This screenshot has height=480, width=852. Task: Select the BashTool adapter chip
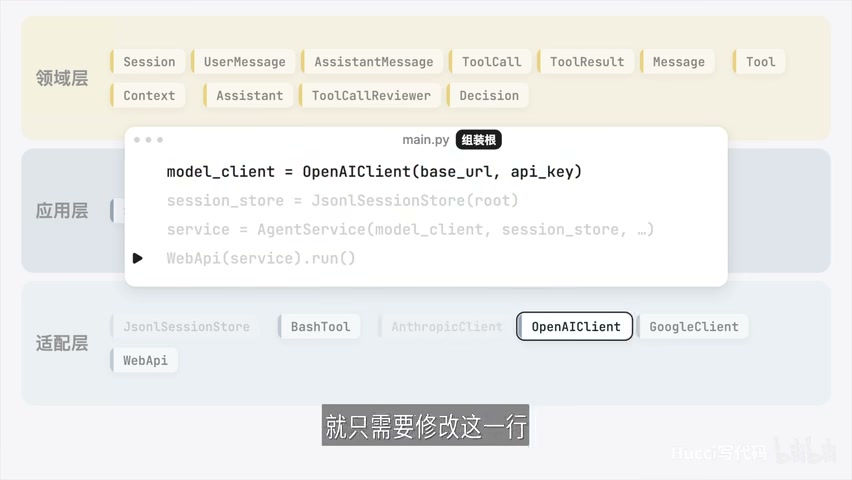(x=319, y=327)
